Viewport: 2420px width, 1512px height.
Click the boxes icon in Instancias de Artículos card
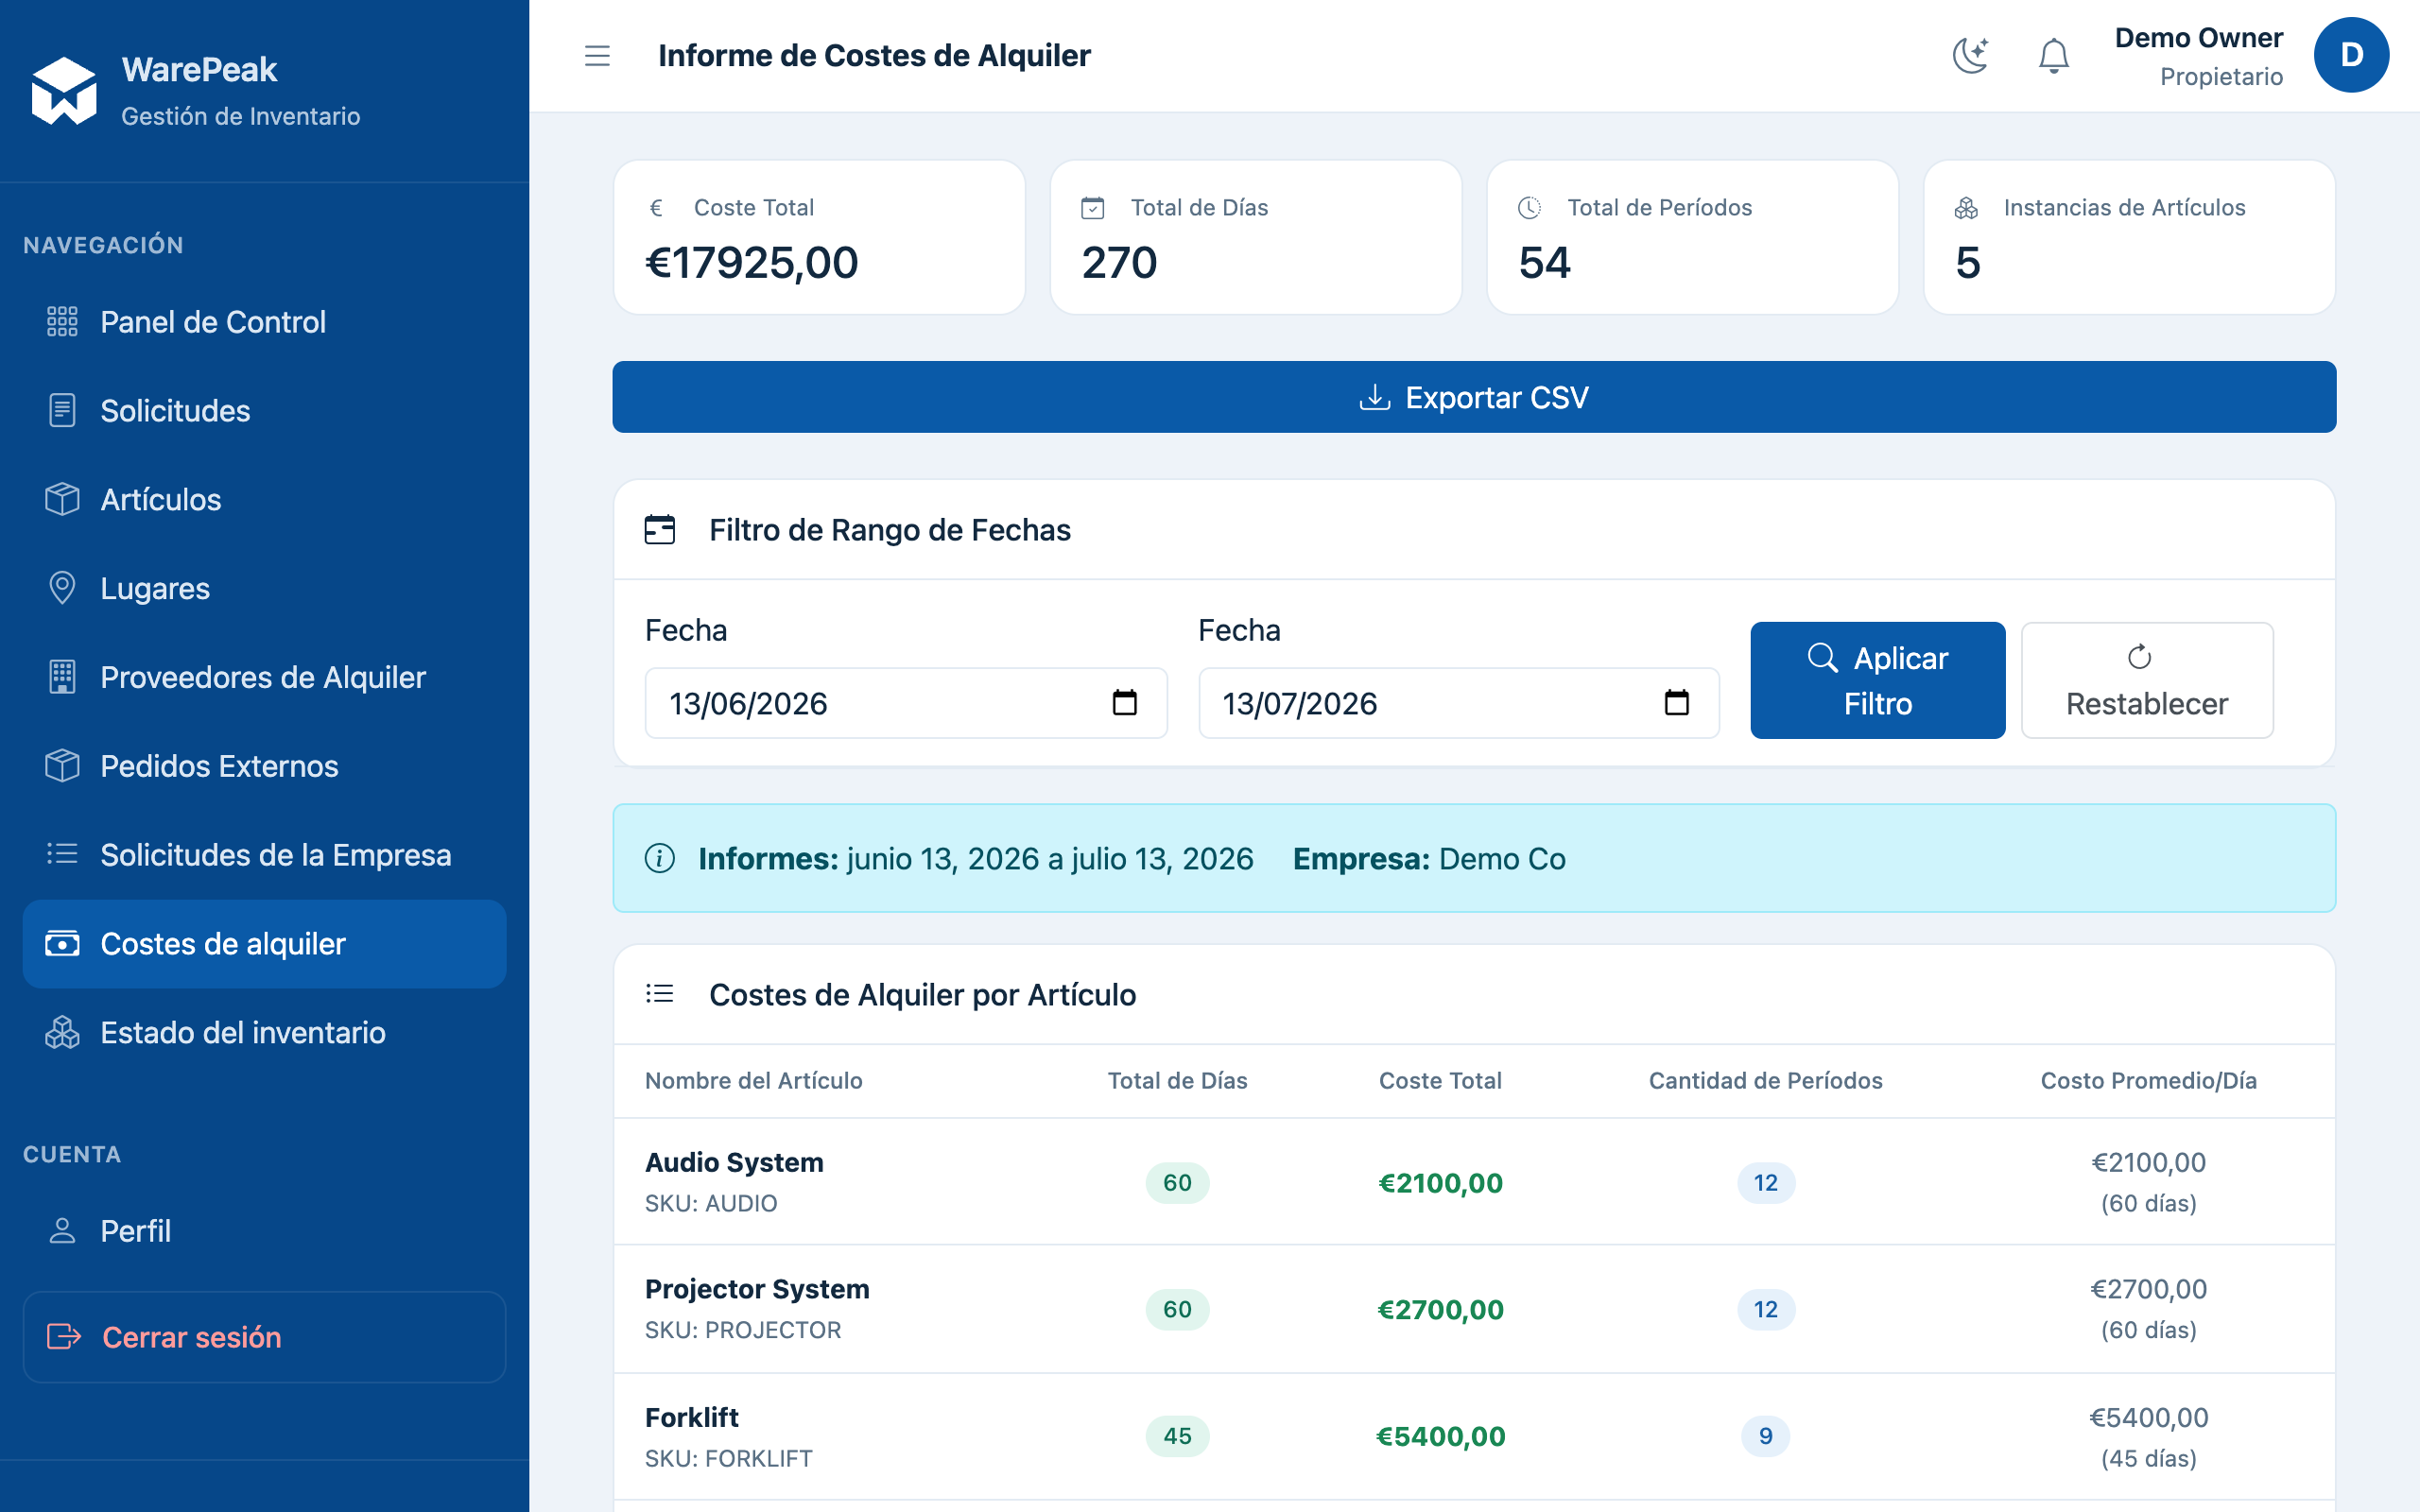pyautogui.click(x=1967, y=208)
